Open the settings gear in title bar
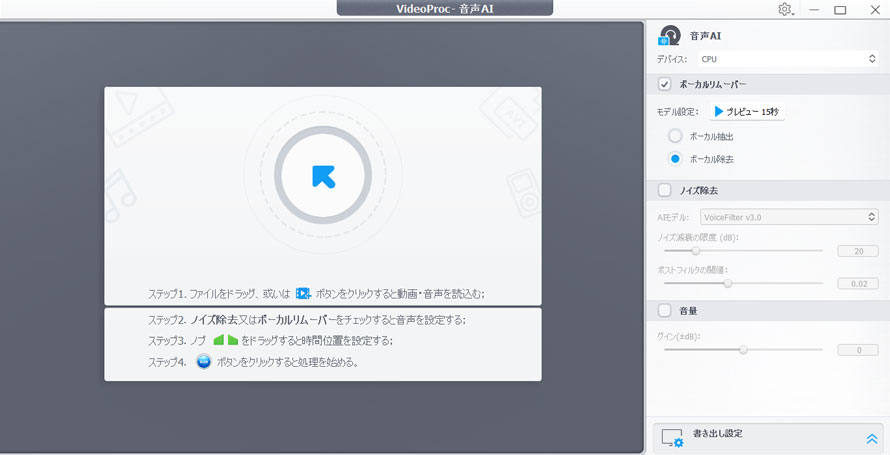Screen dimensions: 890x455 point(785,9)
